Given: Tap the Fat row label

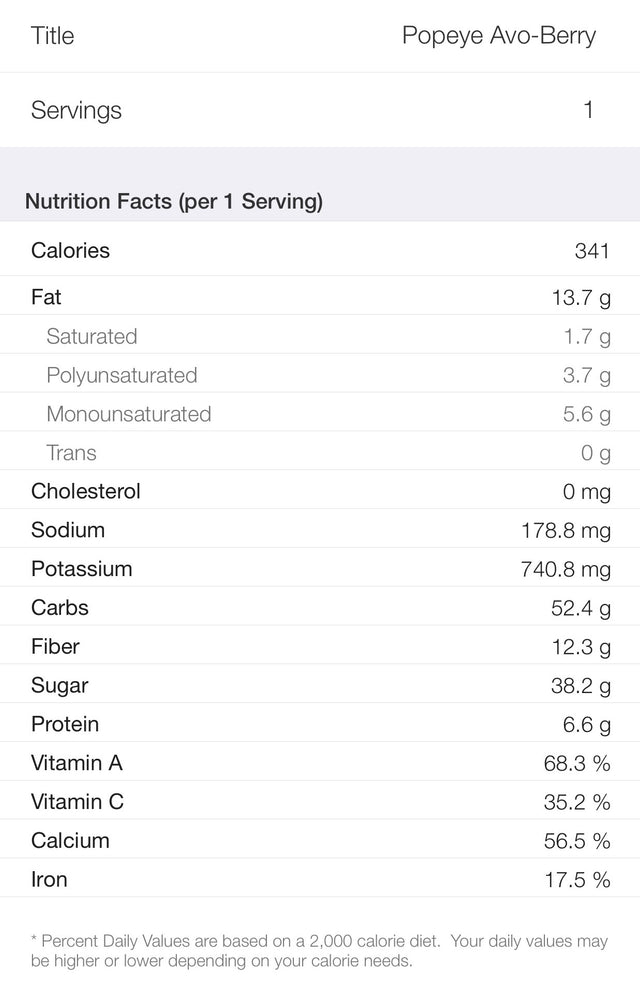Looking at the screenshot, I should pyautogui.click(x=46, y=297).
